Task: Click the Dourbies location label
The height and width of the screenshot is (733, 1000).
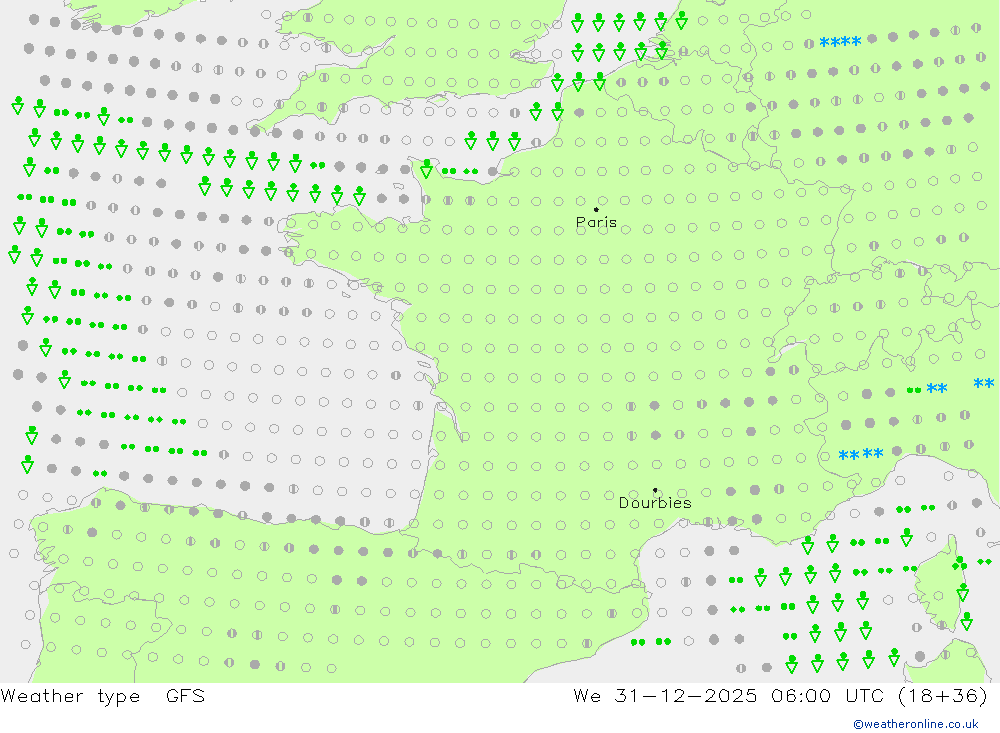Action: click(655, 503)
